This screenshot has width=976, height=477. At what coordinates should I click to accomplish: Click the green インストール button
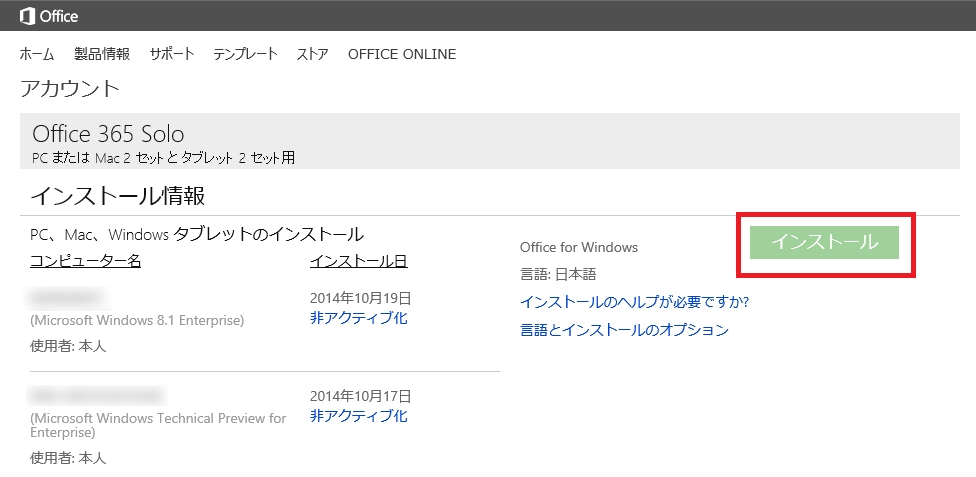[824, 242]
